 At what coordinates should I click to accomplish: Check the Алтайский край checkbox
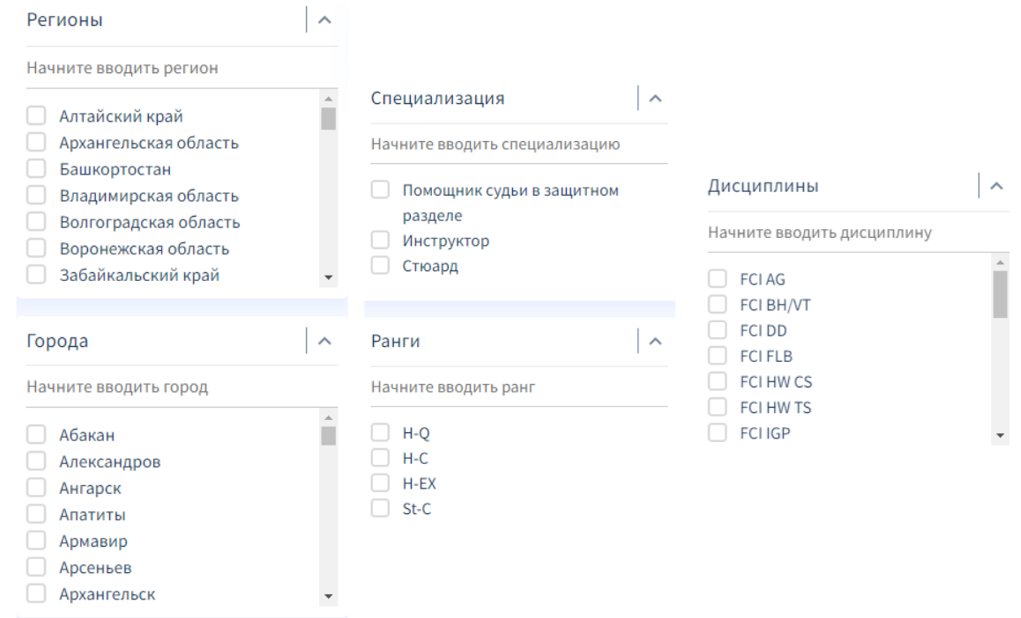pyautogui.click(x=37, y=117)
